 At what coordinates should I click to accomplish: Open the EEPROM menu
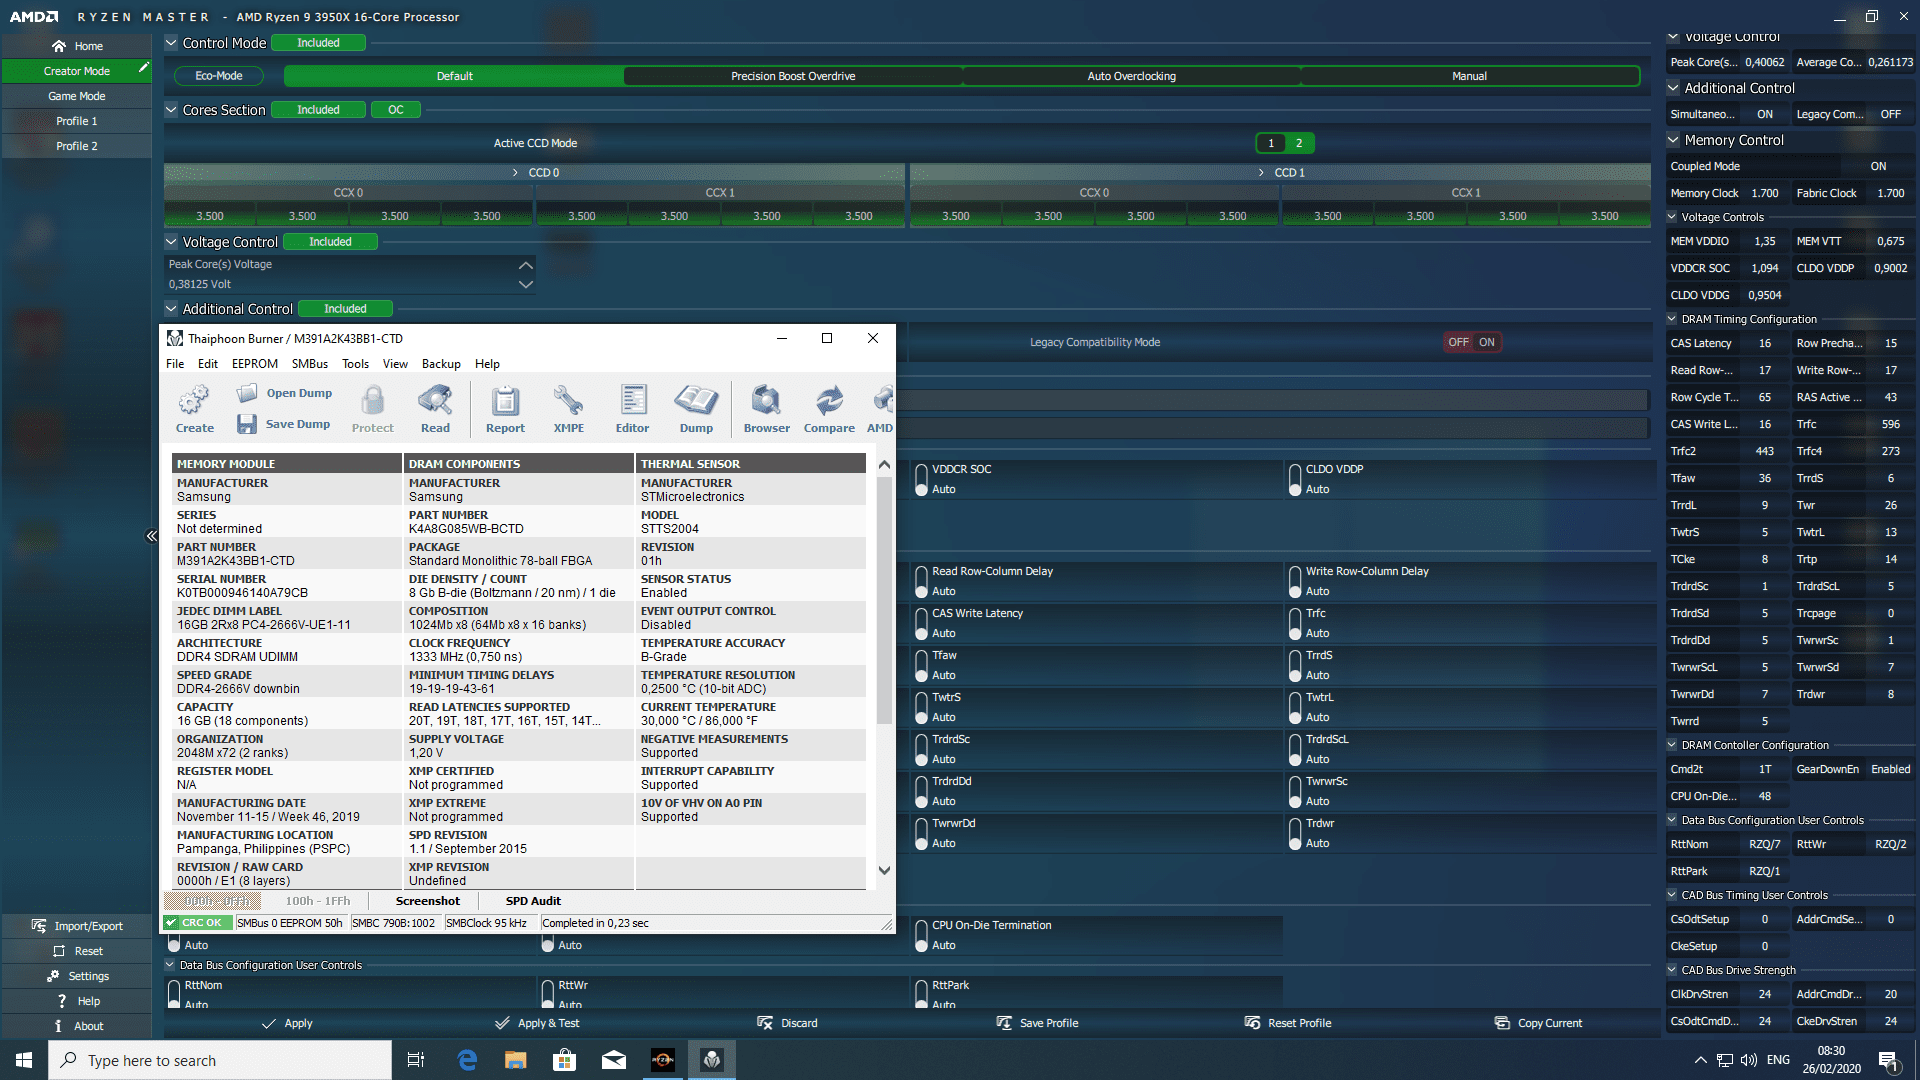[255, 364]
